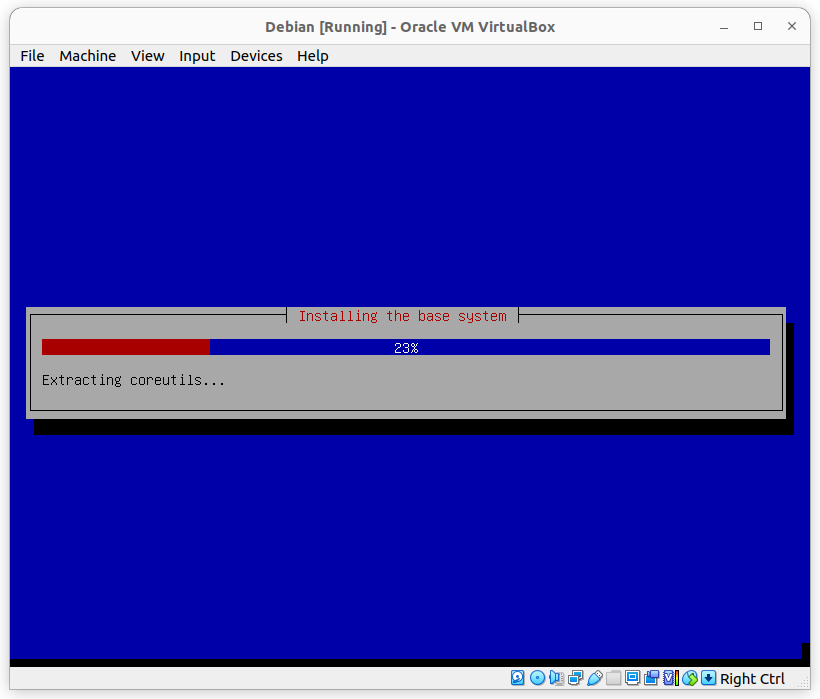Screen dimensions: 820x699
Task: Open the USB devices status icon
Action: tap(592, 677)
